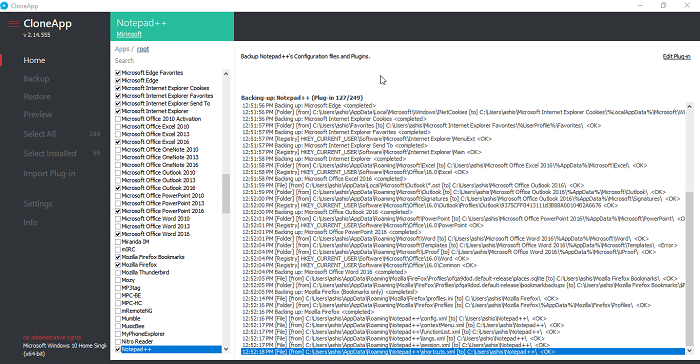This screenshot has width=700, height=364.
Task: Click the Edit Plug-in link
Action: point(676,56)
